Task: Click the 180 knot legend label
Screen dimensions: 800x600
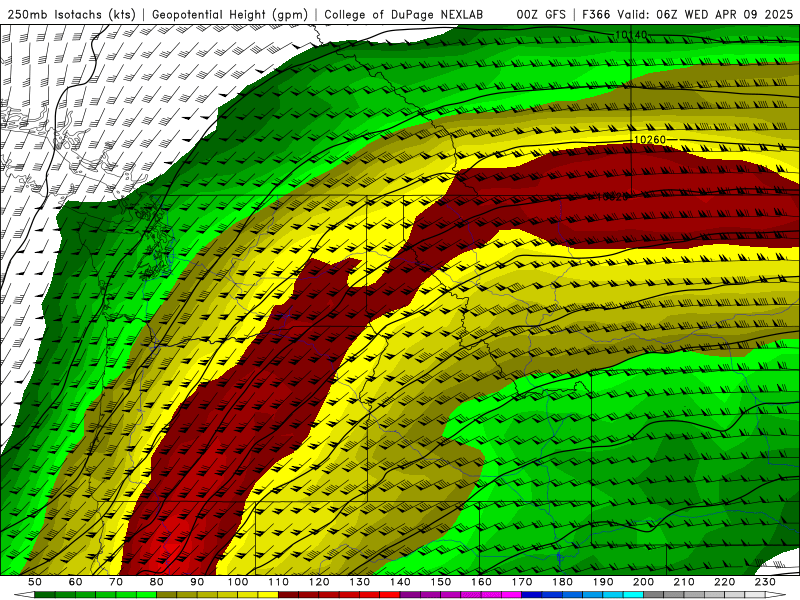Action: click(x=562, y=582)
